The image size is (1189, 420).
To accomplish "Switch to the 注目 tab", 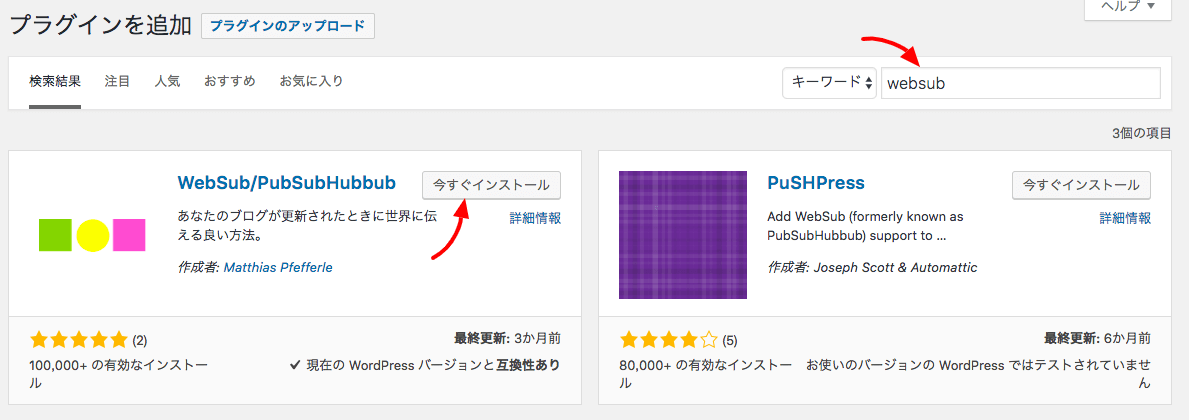I will pyautogui.click(x=118, y=80).
